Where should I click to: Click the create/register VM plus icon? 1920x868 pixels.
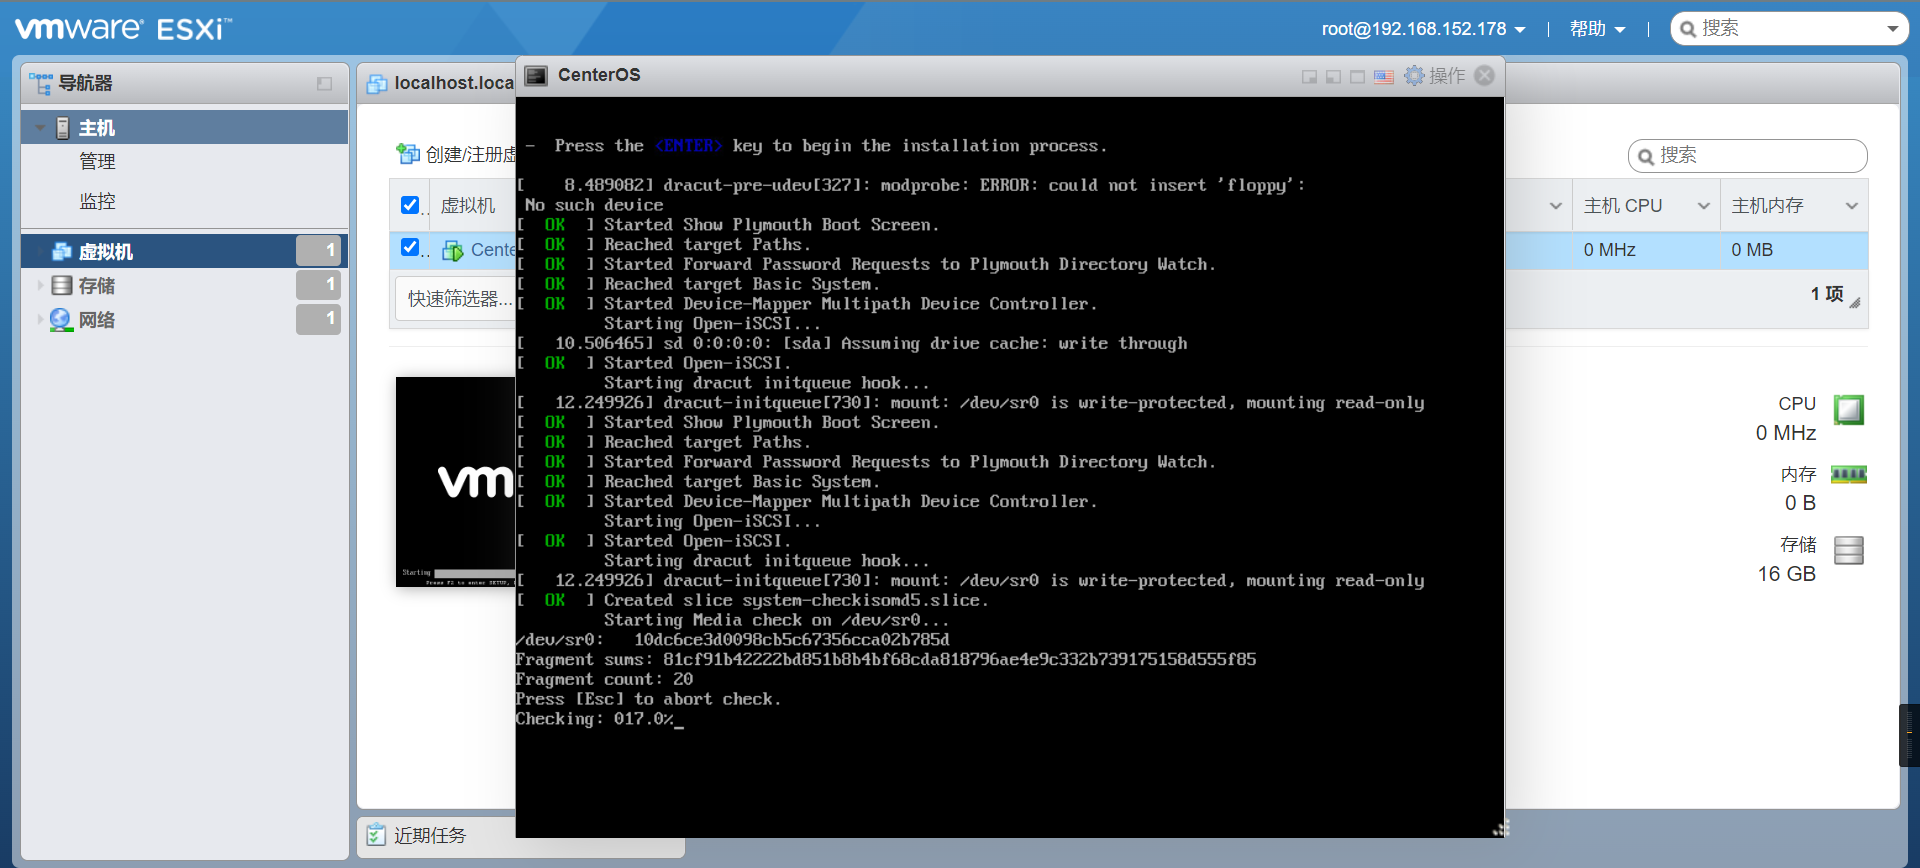pos(407,154)
